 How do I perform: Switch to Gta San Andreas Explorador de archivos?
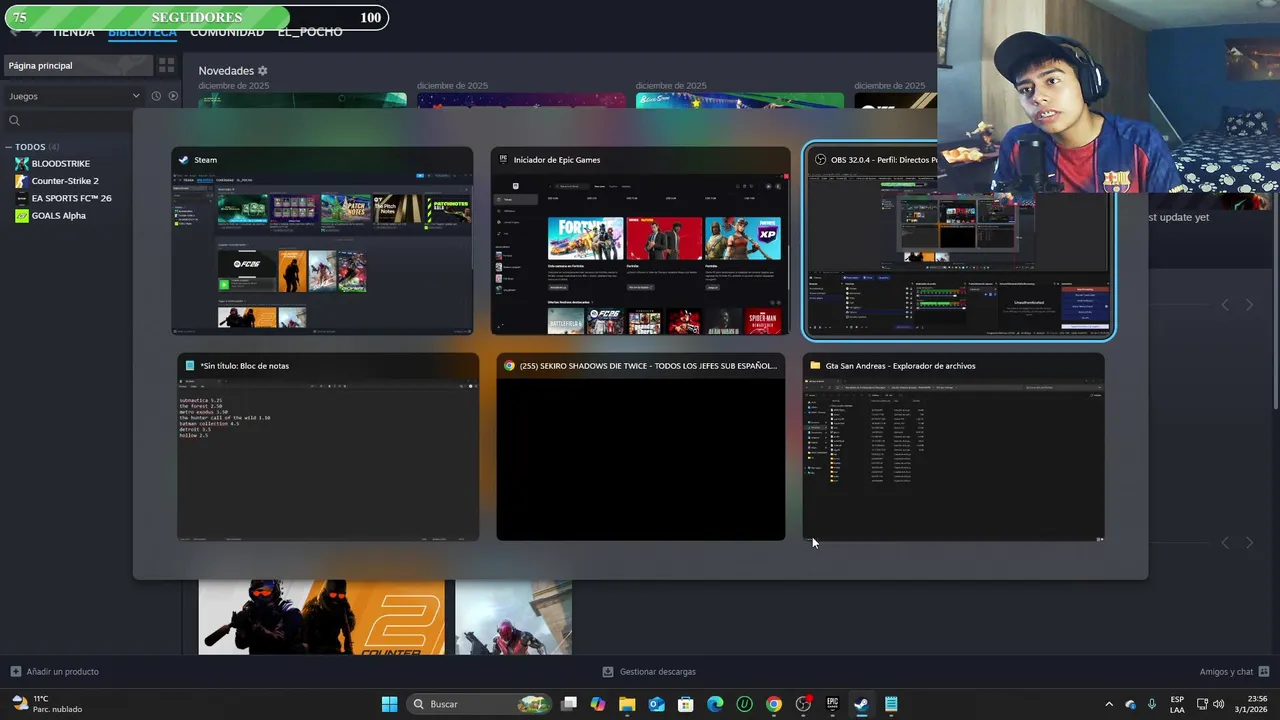click(x=953, y=447)
